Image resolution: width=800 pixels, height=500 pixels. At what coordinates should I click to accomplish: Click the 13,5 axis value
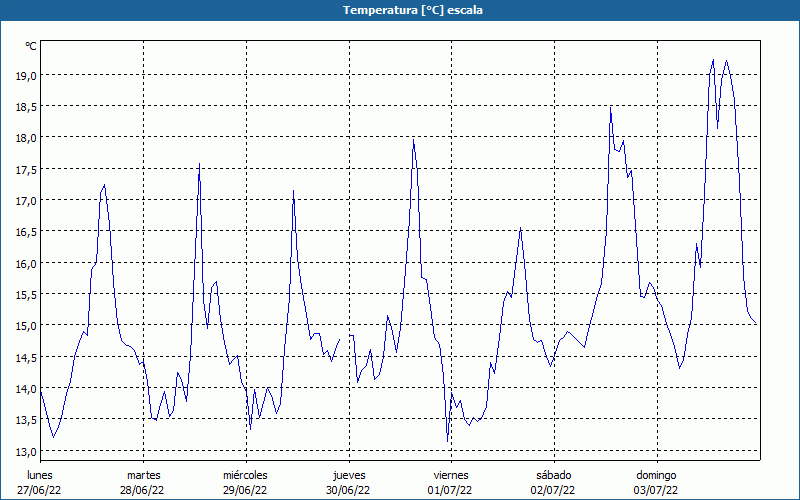26,419
